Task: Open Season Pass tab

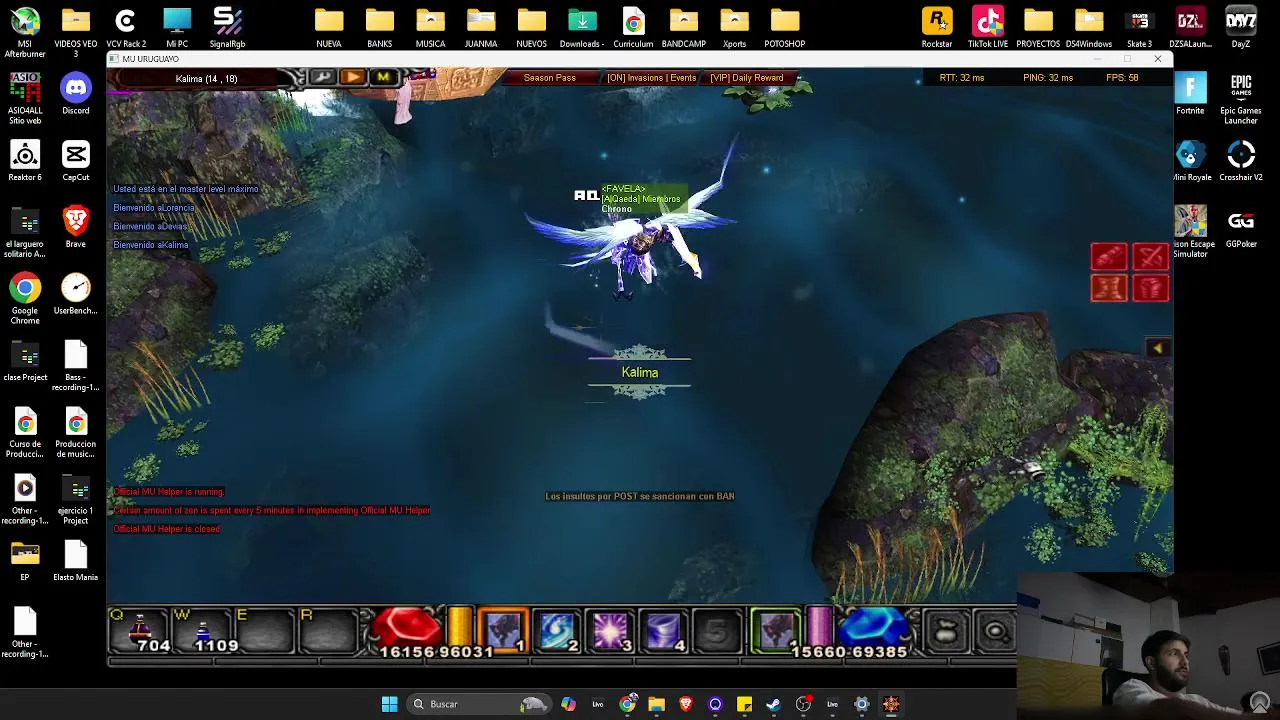Action: click(x=549, y=78)
